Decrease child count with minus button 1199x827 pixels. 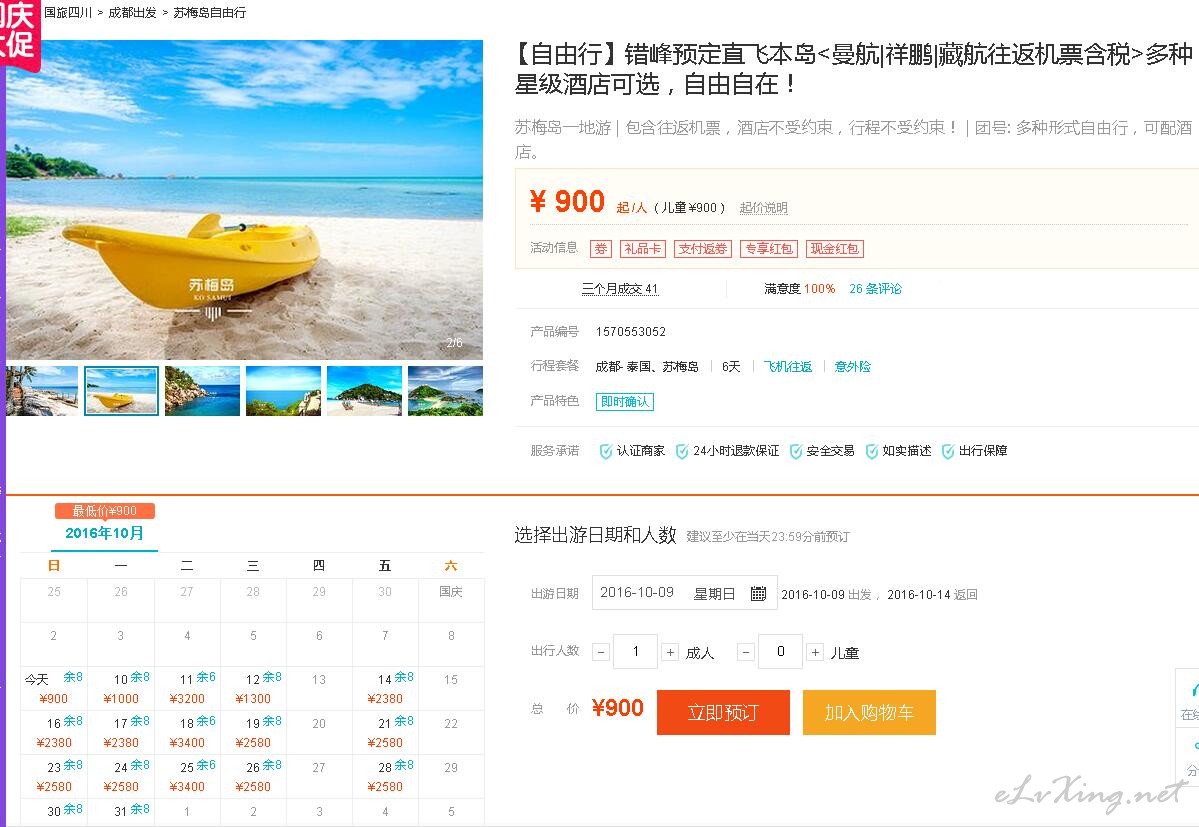pos(746,652)
